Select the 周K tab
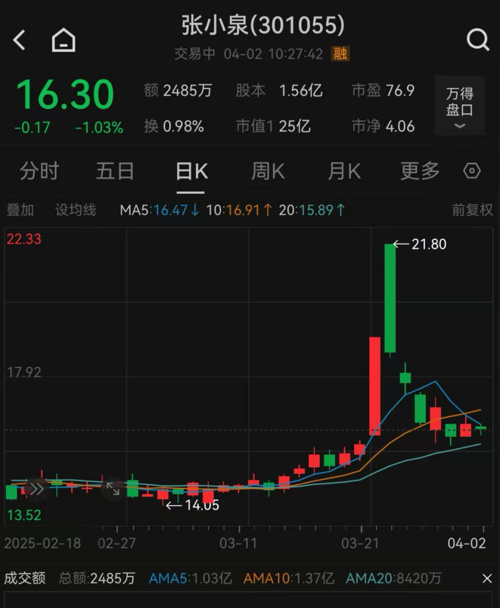 coord(268,171)
